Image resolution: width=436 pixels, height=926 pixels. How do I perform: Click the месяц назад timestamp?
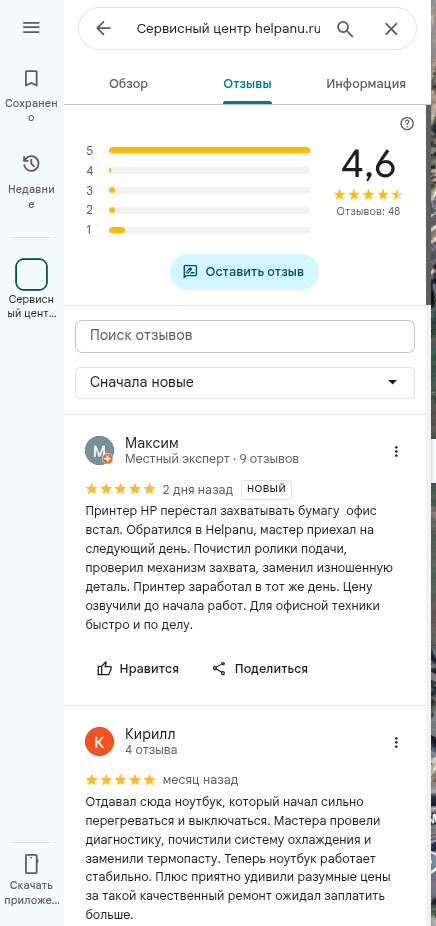click(200, 780)
